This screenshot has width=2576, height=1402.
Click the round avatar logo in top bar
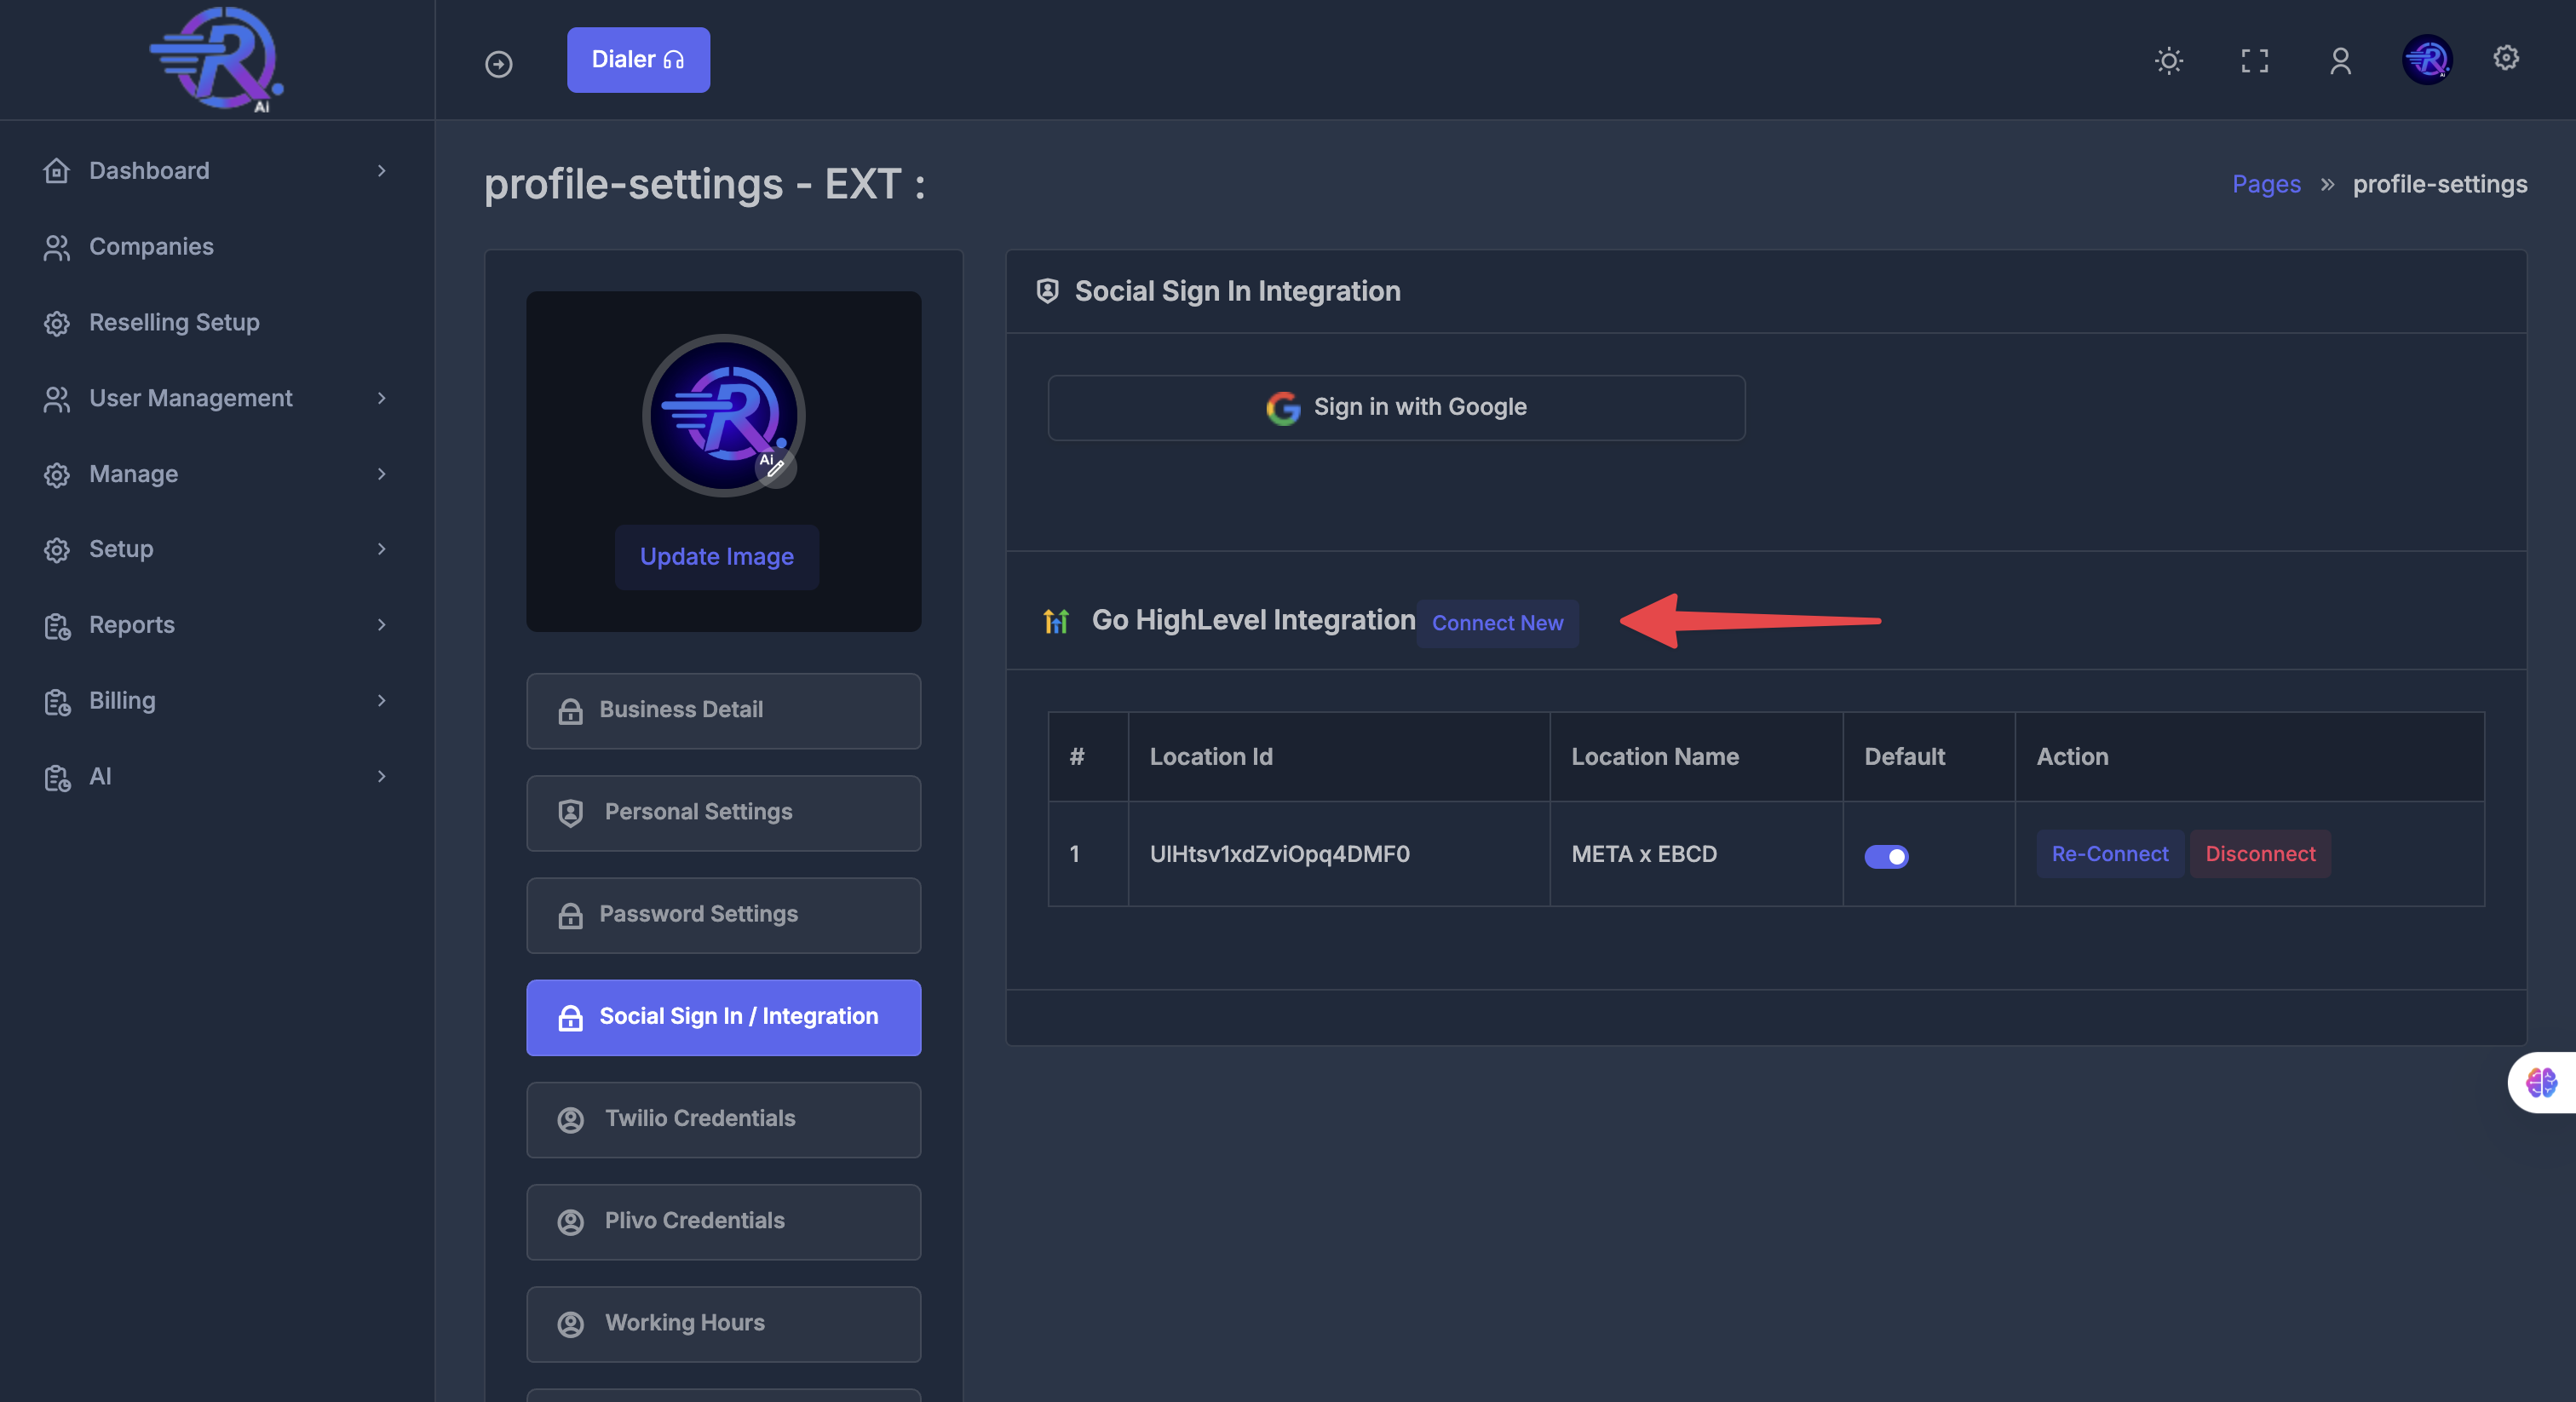pyautogui.click(x=2427, y=60)
